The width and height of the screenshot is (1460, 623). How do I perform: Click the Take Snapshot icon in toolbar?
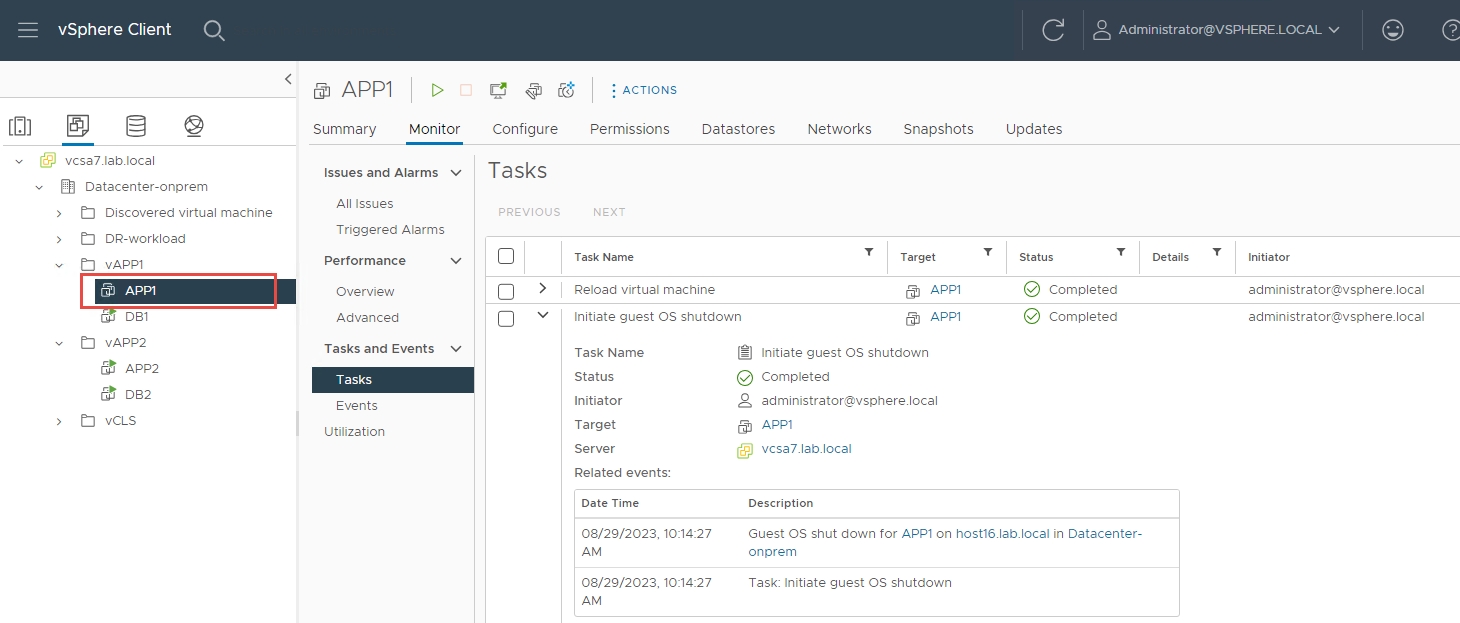coord(566,90)
